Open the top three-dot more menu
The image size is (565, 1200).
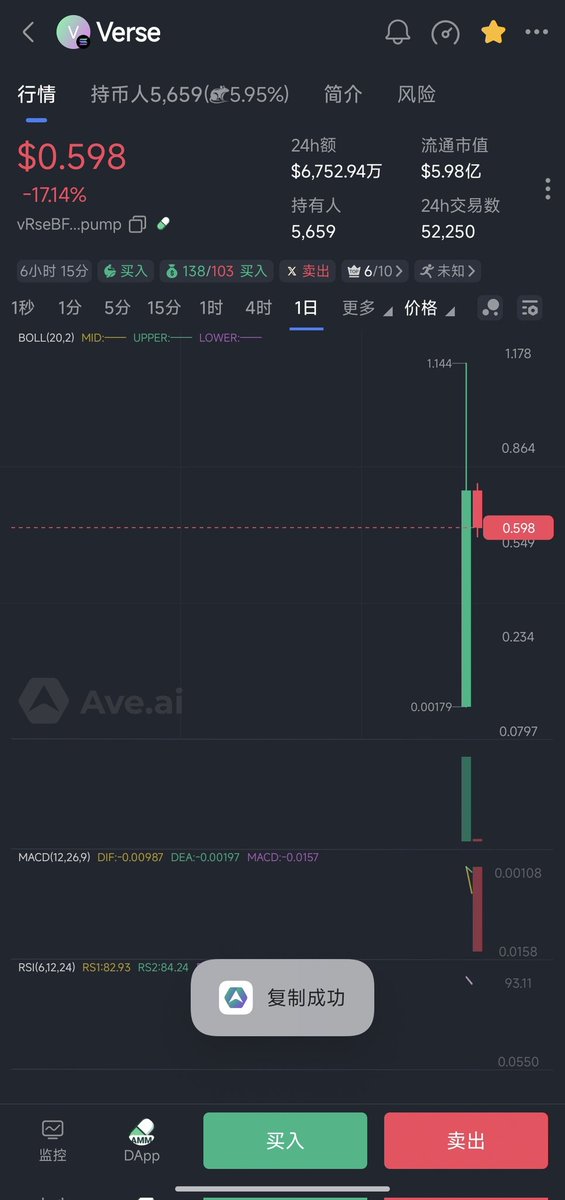pos(537,32)
